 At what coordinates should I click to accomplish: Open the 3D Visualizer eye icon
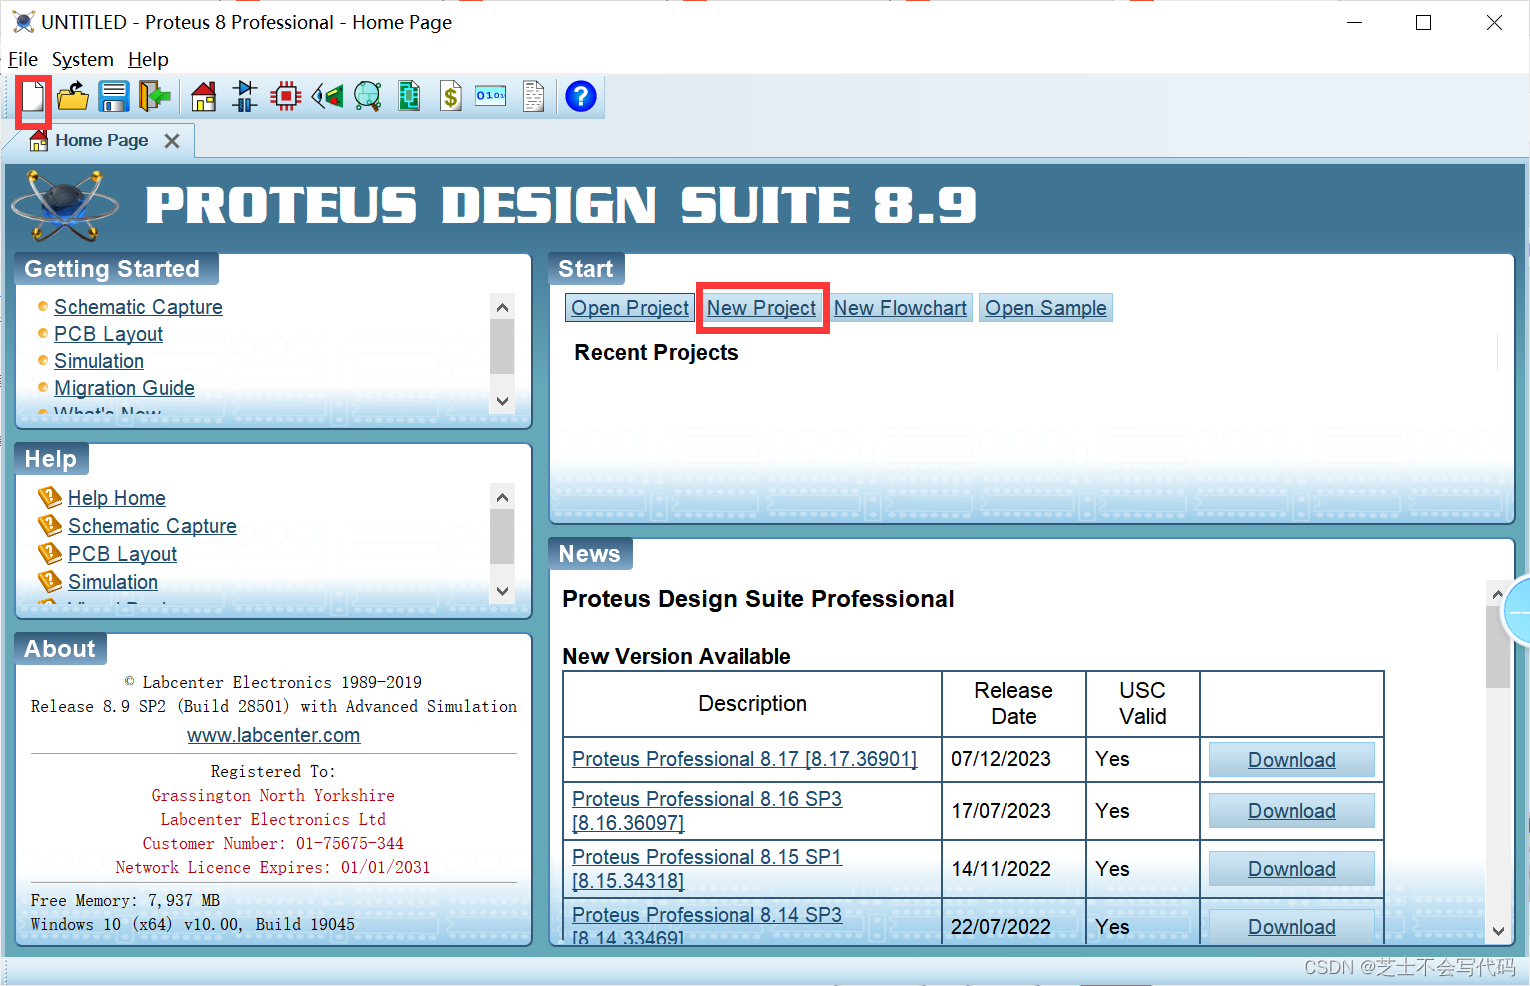[x=328, y=97]
